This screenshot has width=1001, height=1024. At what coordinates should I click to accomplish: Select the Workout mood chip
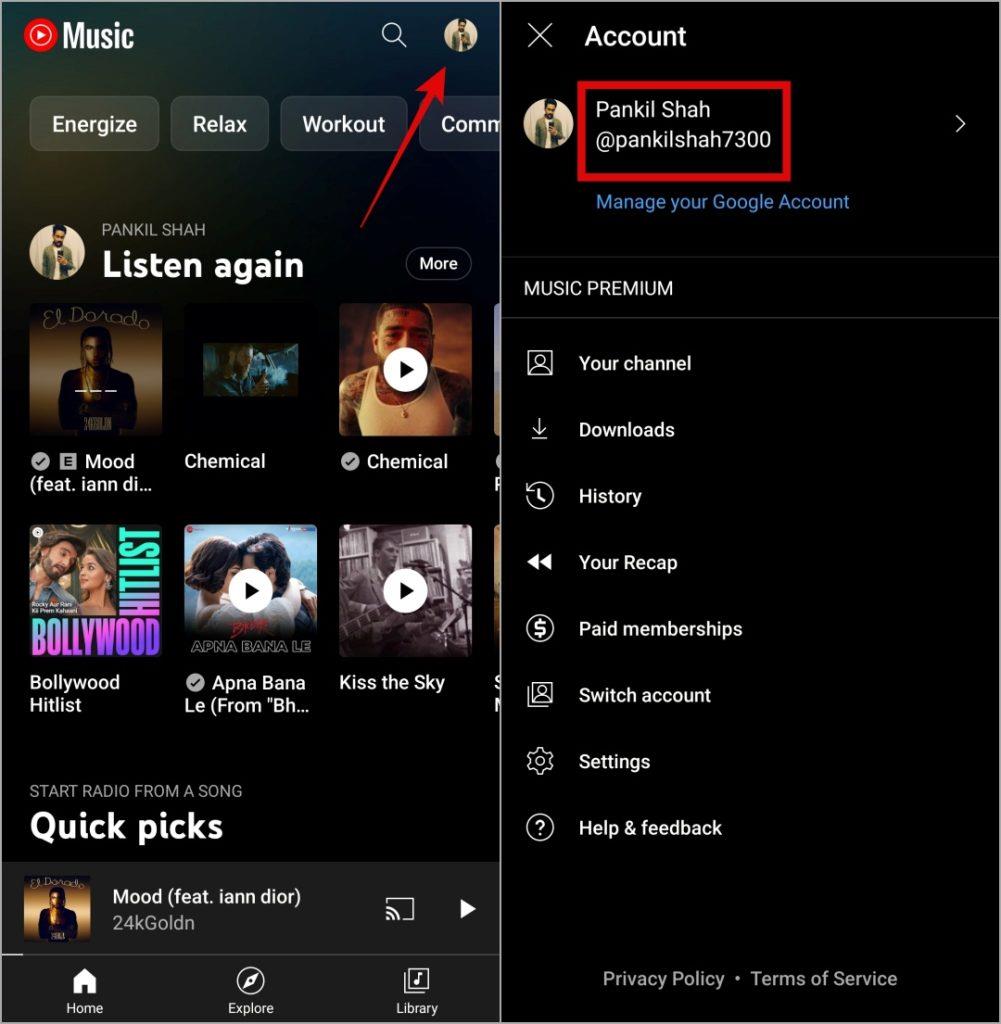pos(344,124)
